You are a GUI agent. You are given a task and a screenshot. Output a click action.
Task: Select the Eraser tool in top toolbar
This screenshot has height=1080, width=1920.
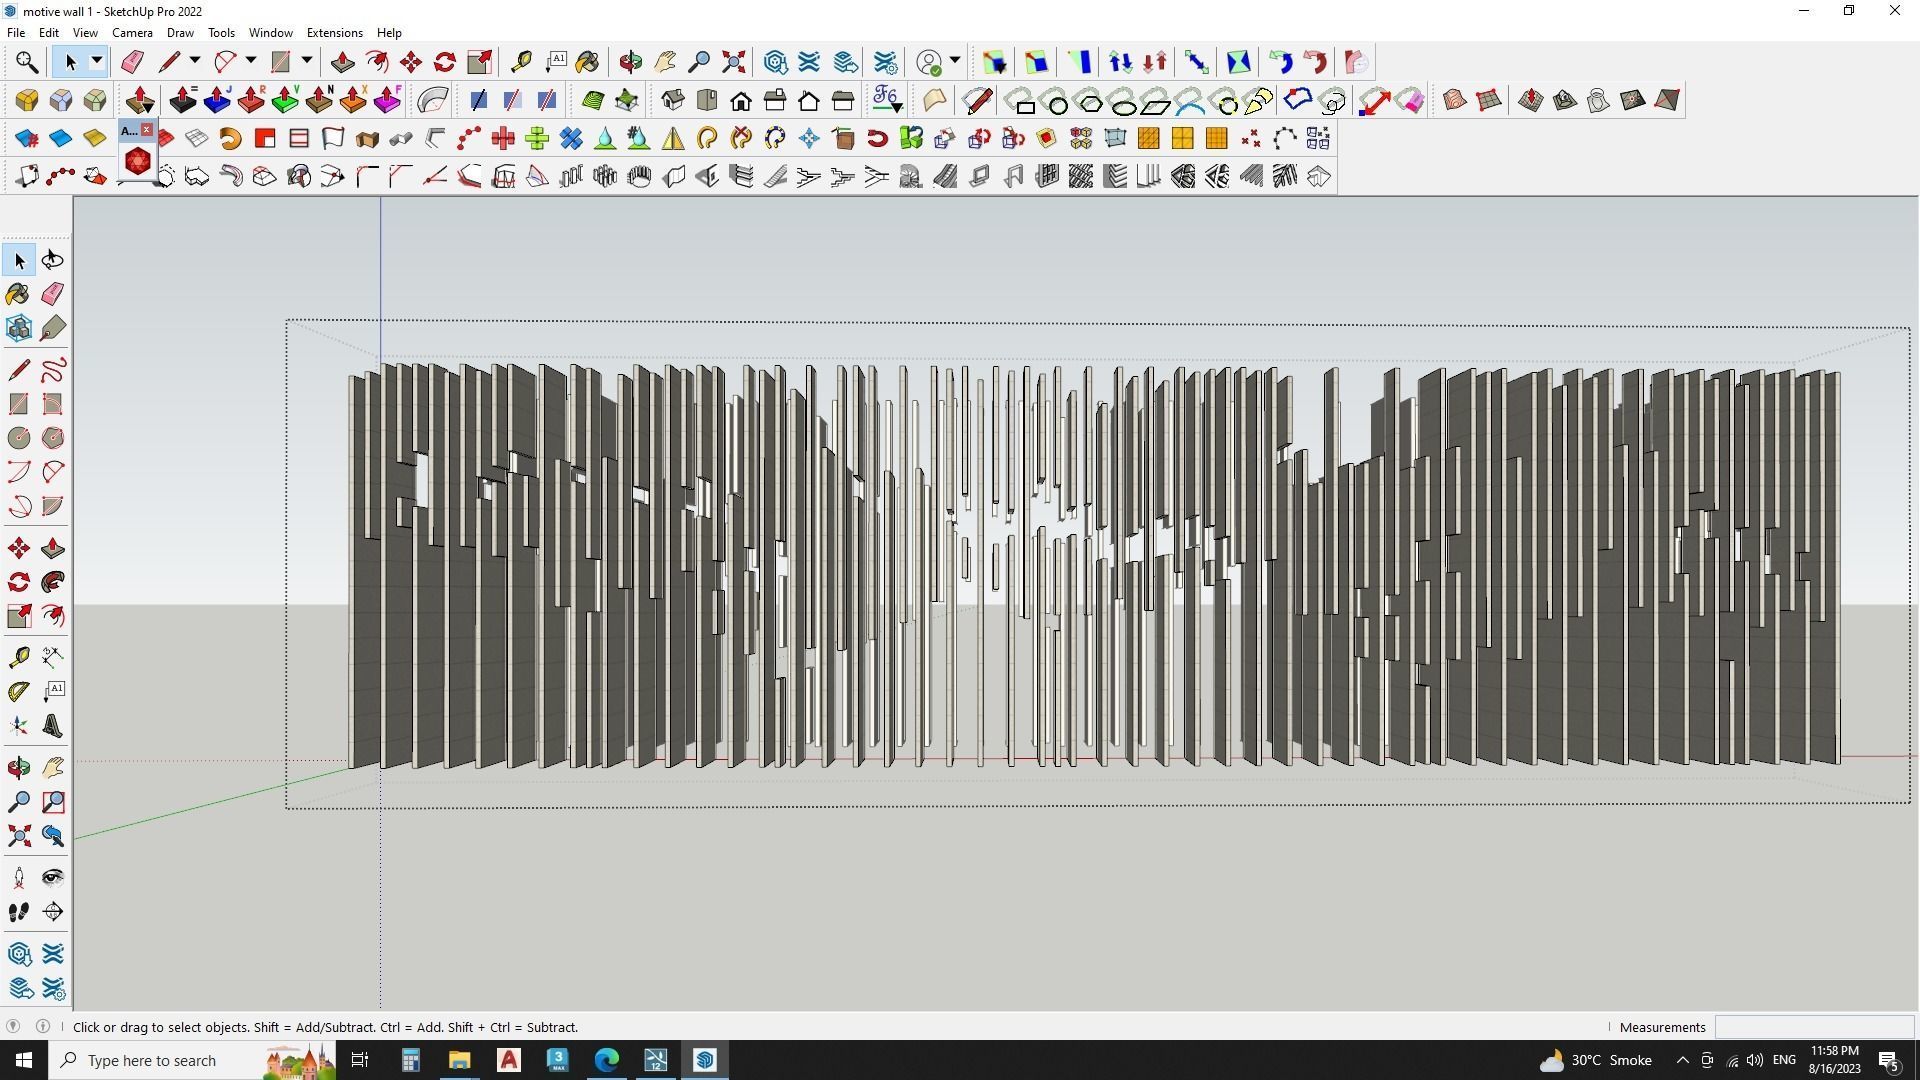coord(132,62)
